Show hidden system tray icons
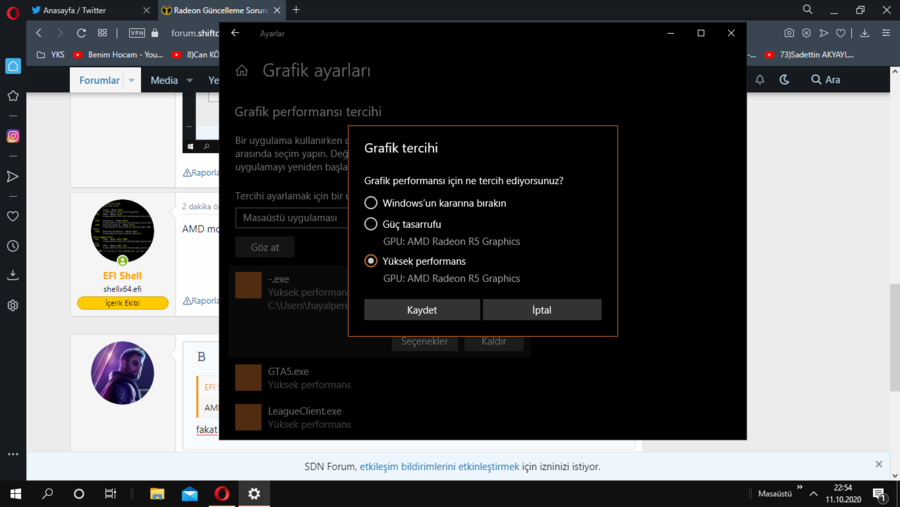The height and width of the screenshot is (507, 900). 813,494
